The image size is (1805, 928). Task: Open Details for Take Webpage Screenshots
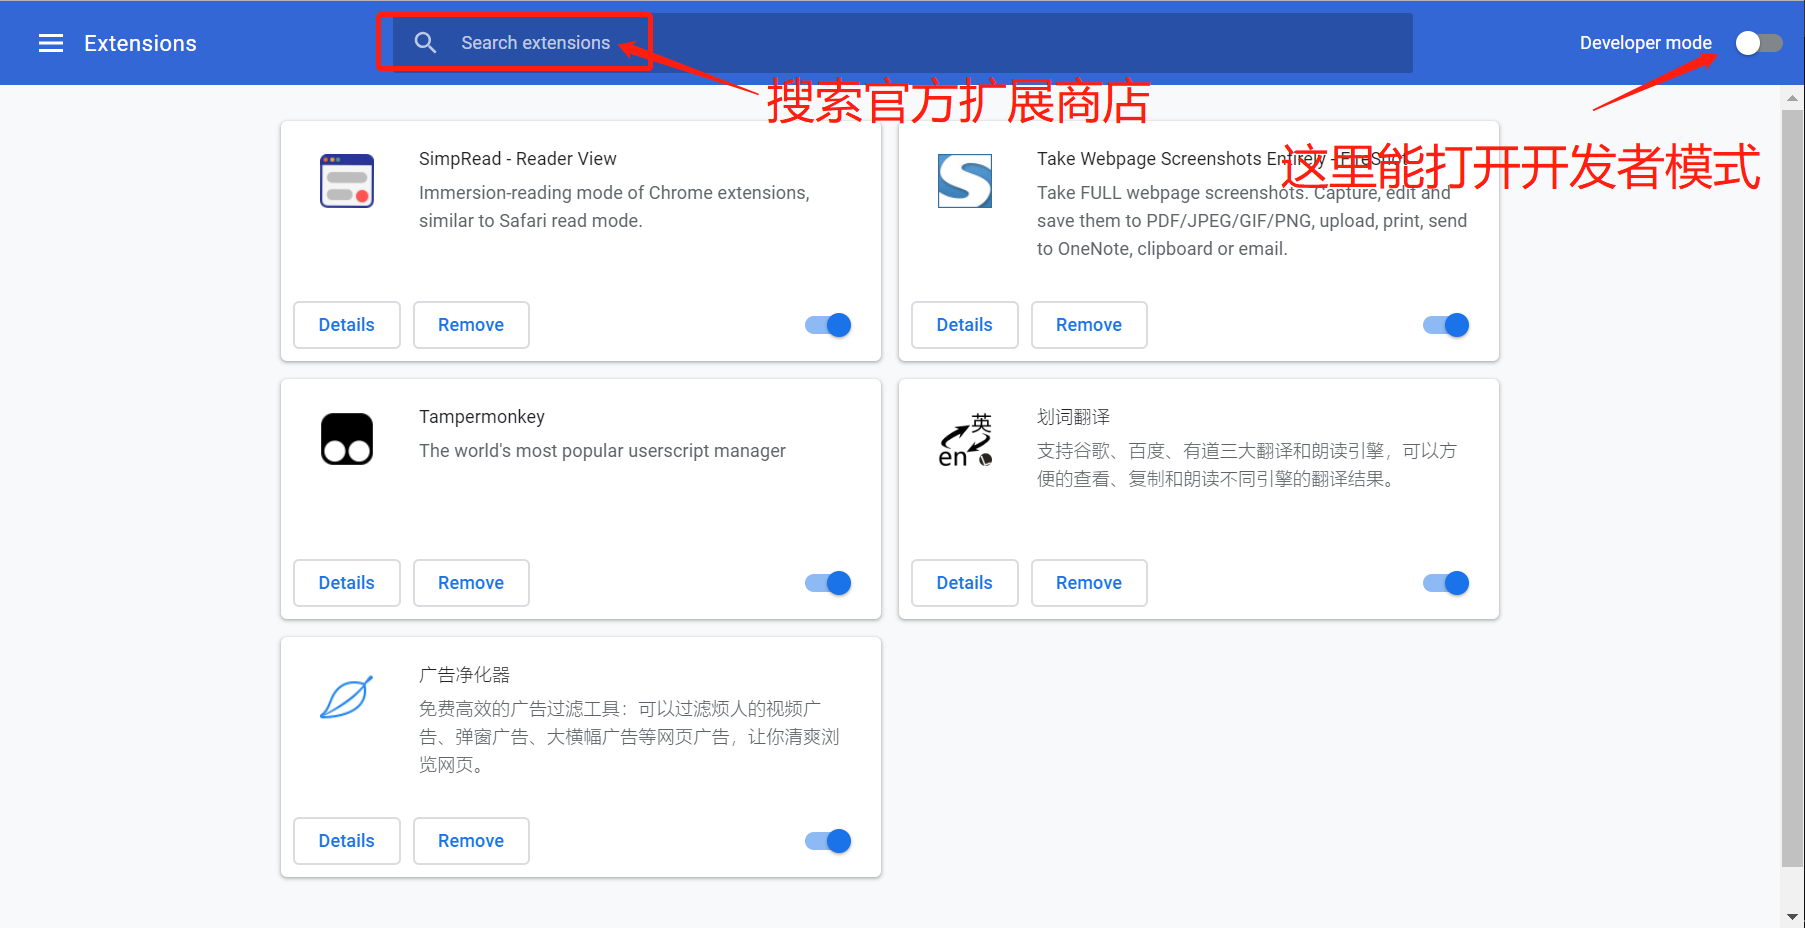[x=965, y=325]
